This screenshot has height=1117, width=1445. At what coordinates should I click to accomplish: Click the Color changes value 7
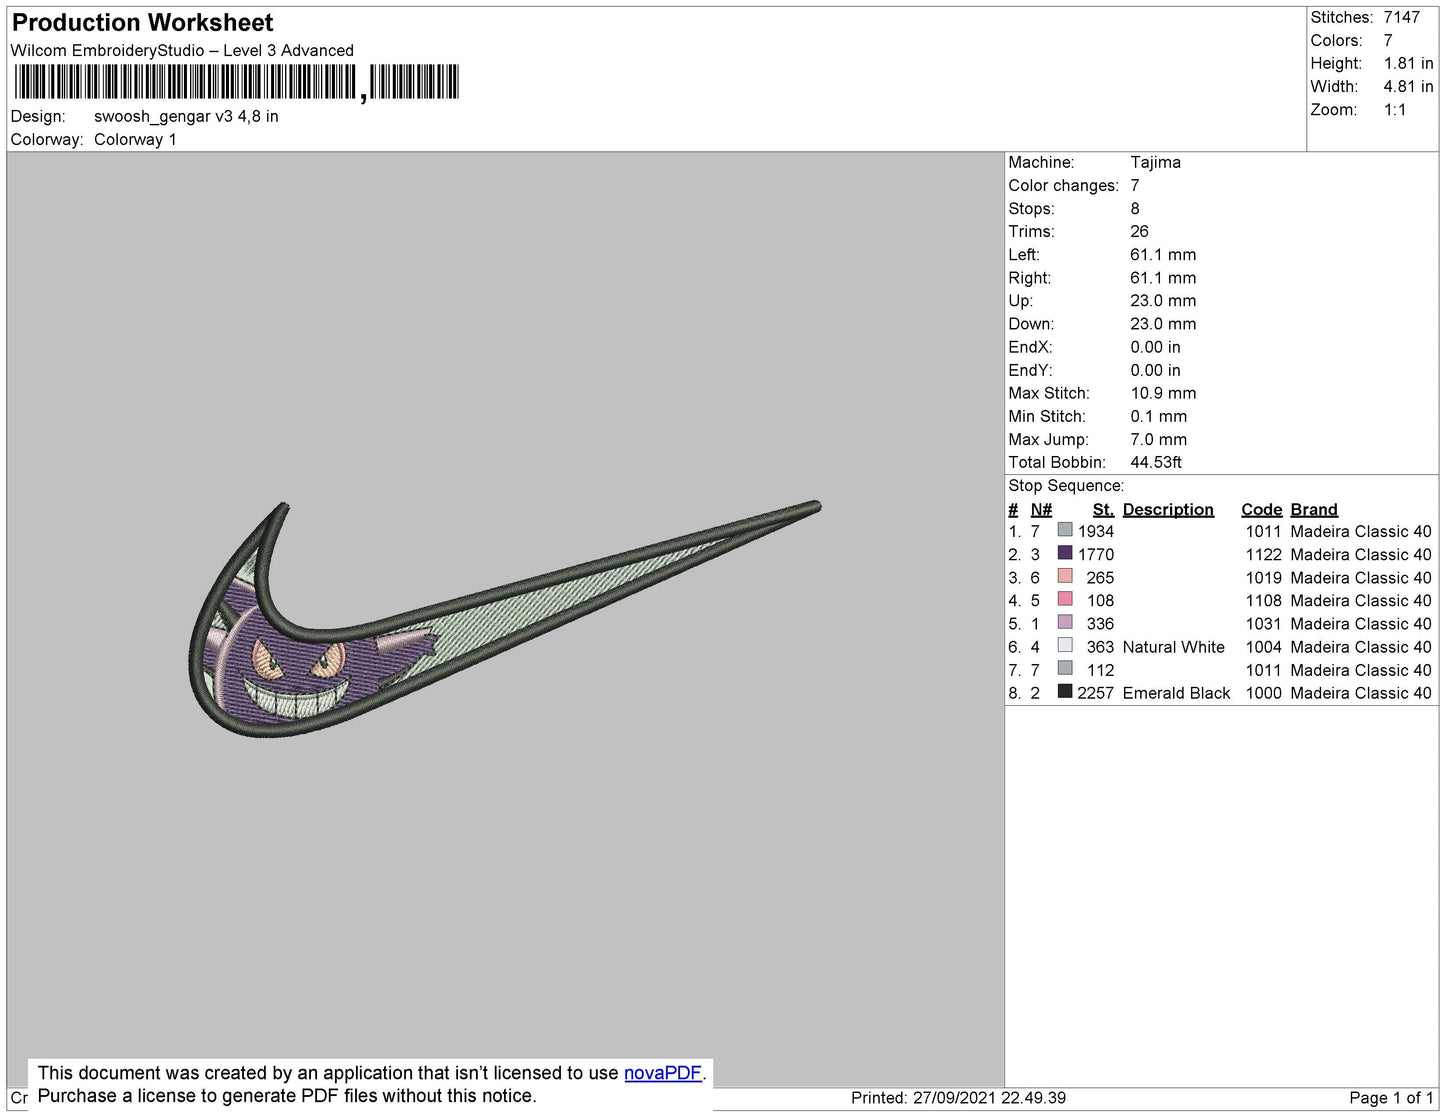(x=1135, y=185)
